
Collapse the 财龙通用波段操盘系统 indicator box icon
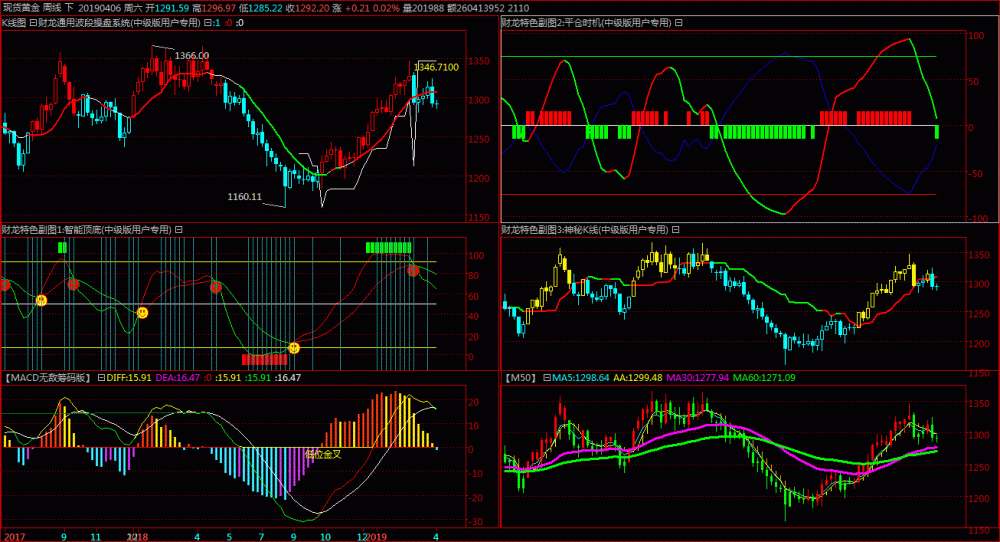[x=33, y=23]
